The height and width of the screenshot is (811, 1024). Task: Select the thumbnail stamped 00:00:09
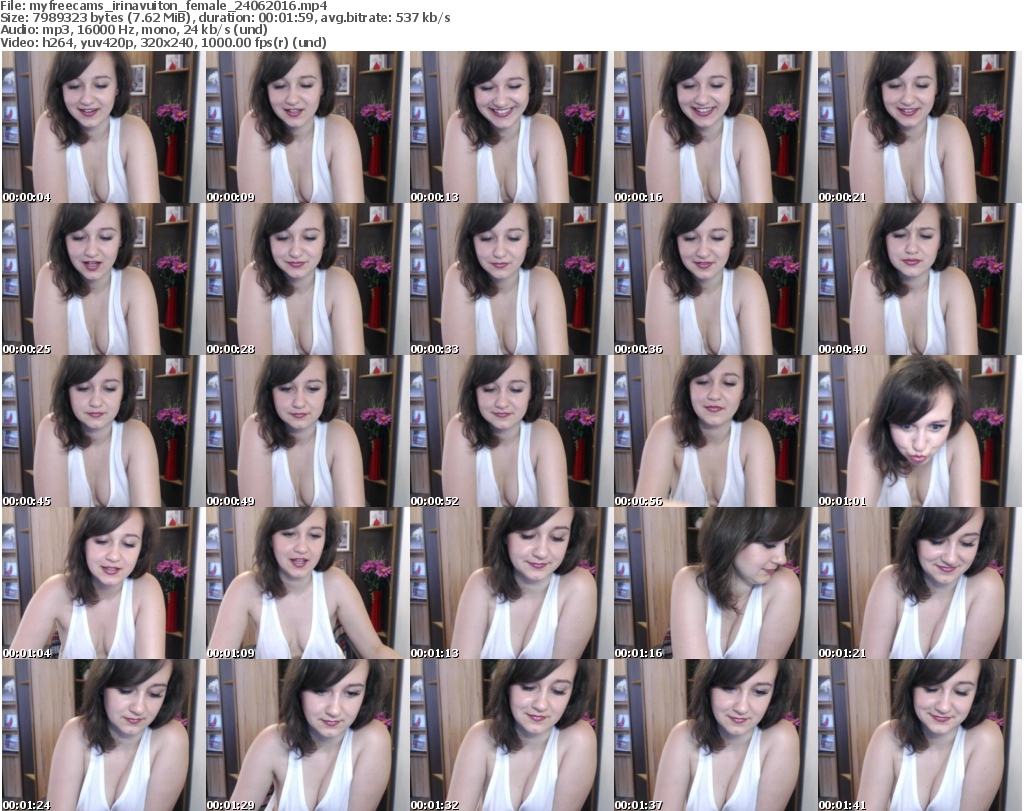pyautogui.click(x=308, y=127)
